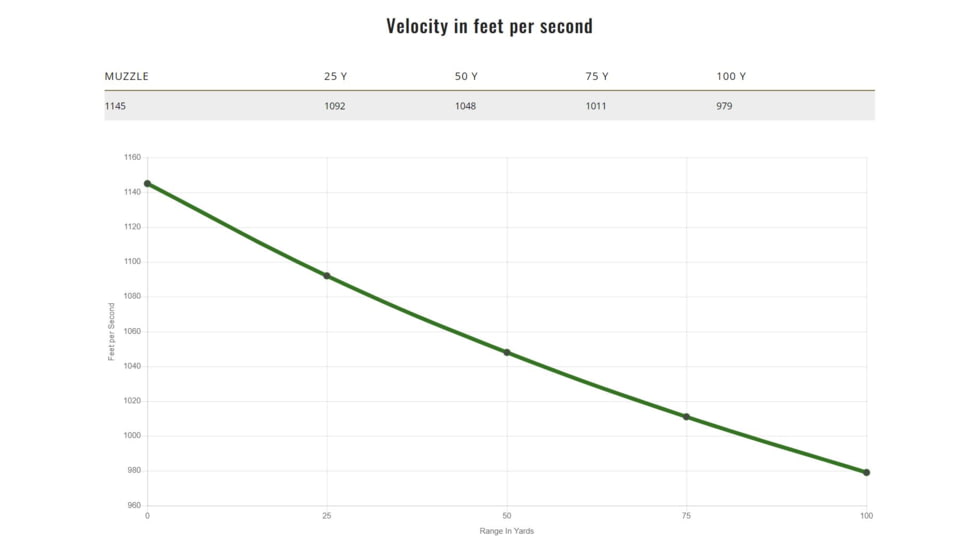
Task: Click the "Range In Yards" axis title
Action: point(506,531)
